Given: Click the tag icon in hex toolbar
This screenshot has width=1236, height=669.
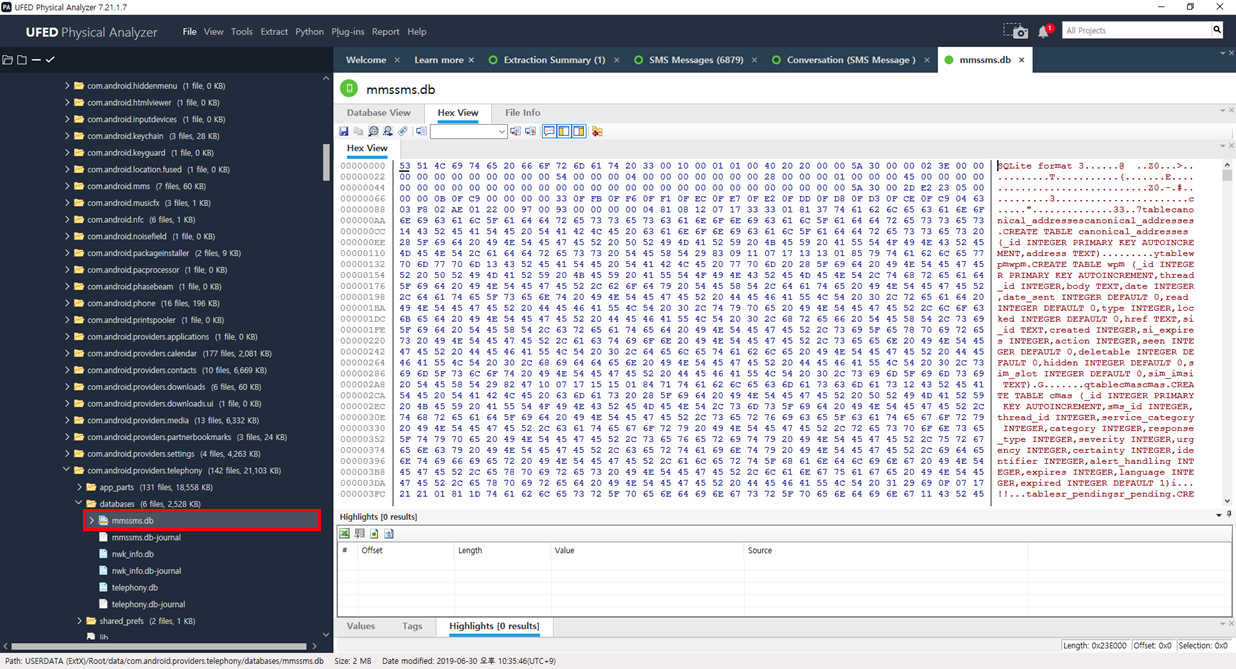Looking at the screenshot, I should click(x=403, y=131).
